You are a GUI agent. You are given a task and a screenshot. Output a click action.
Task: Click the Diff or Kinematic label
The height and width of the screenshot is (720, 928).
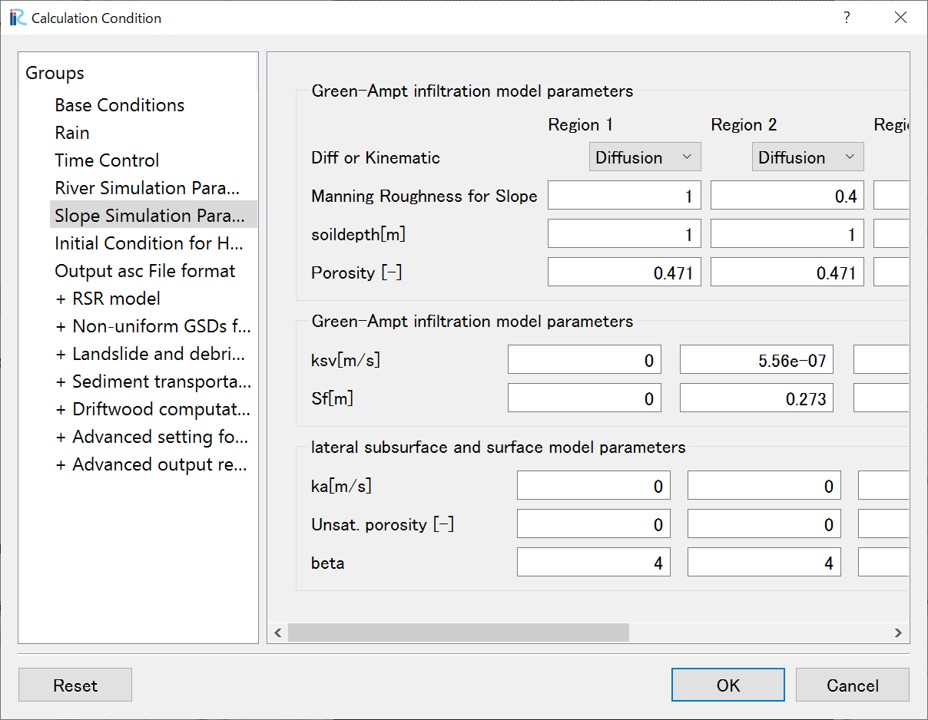(x=375, y=157)
